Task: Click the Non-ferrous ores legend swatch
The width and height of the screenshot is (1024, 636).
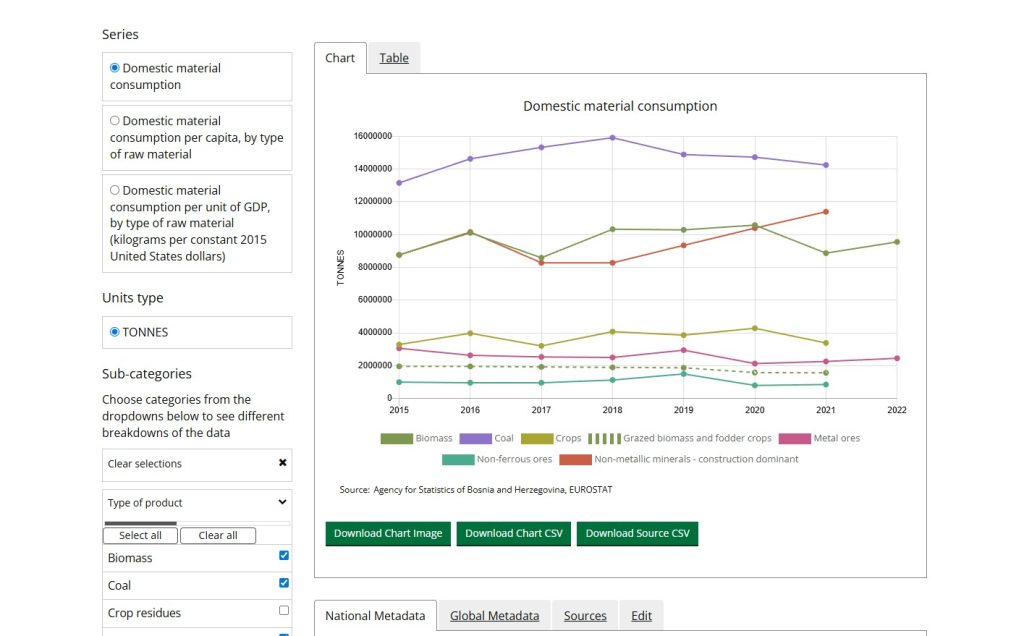Action: click(x=458, y=459)
